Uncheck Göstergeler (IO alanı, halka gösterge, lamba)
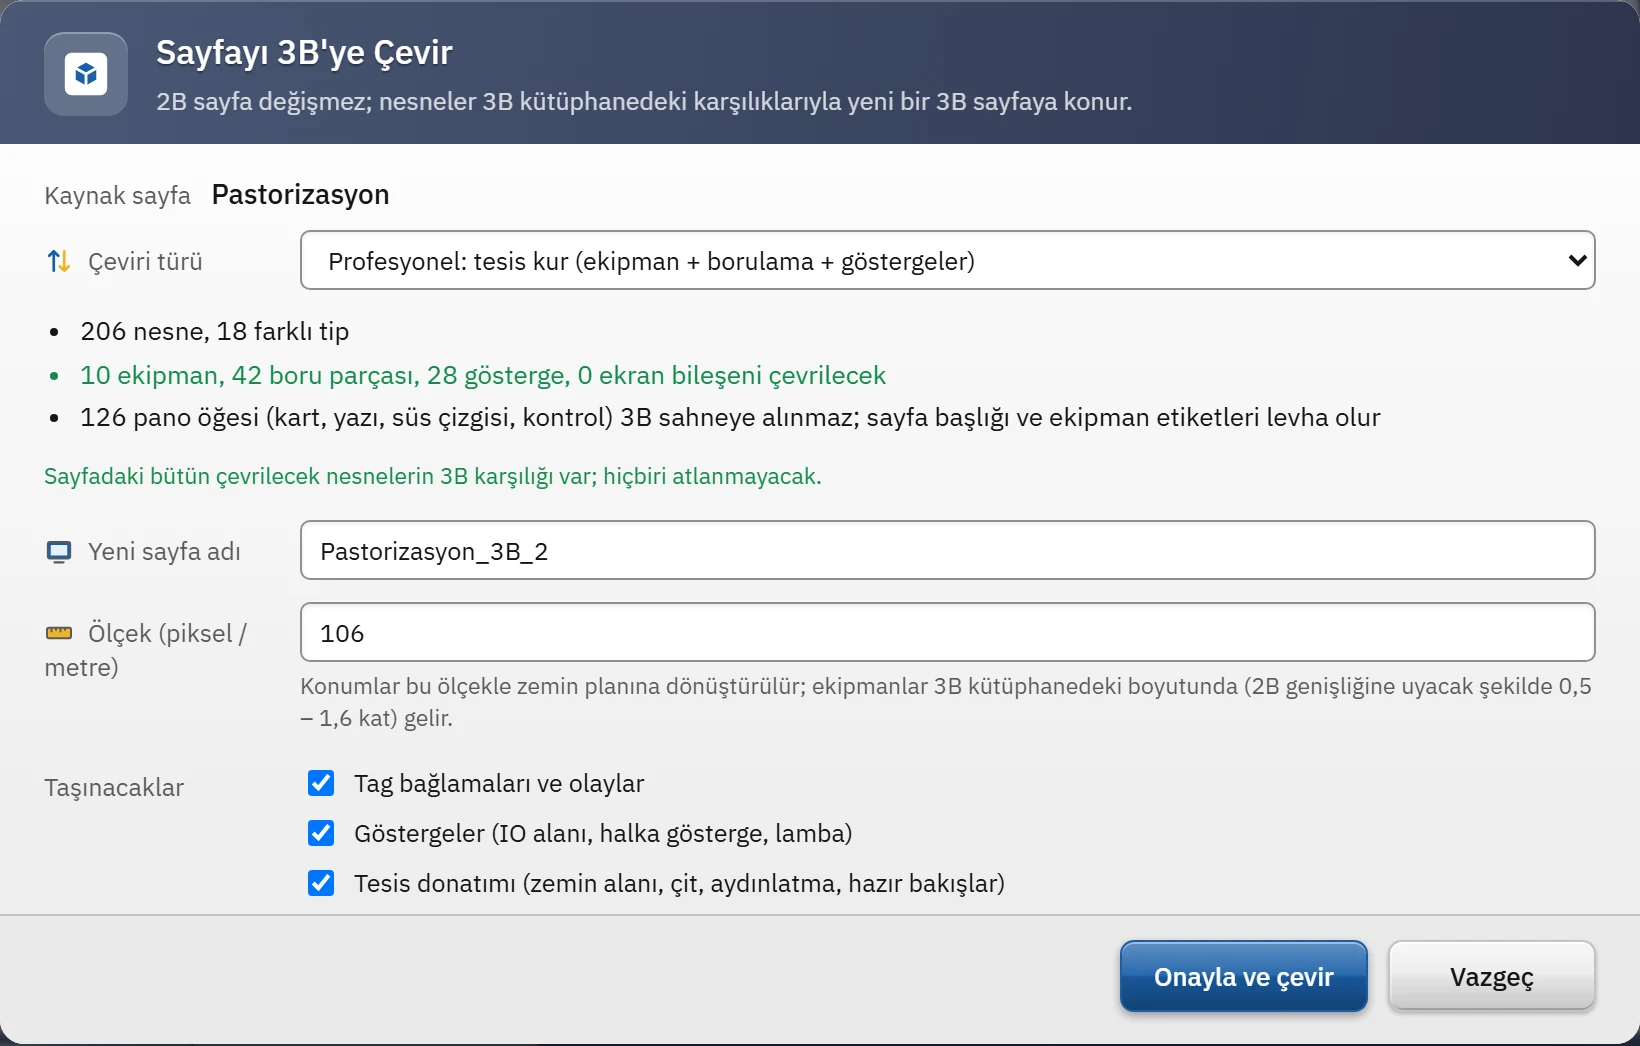 [321, 833]
